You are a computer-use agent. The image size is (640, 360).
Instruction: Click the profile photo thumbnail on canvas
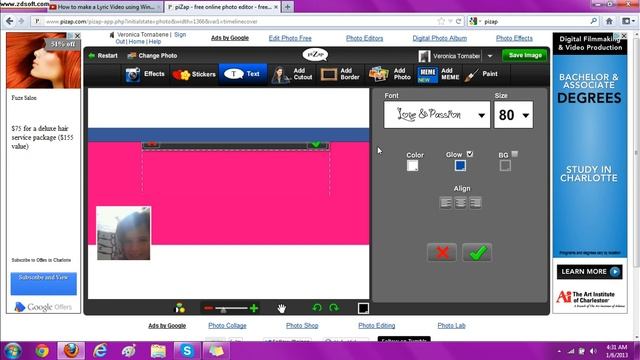[x=124, y=233]
